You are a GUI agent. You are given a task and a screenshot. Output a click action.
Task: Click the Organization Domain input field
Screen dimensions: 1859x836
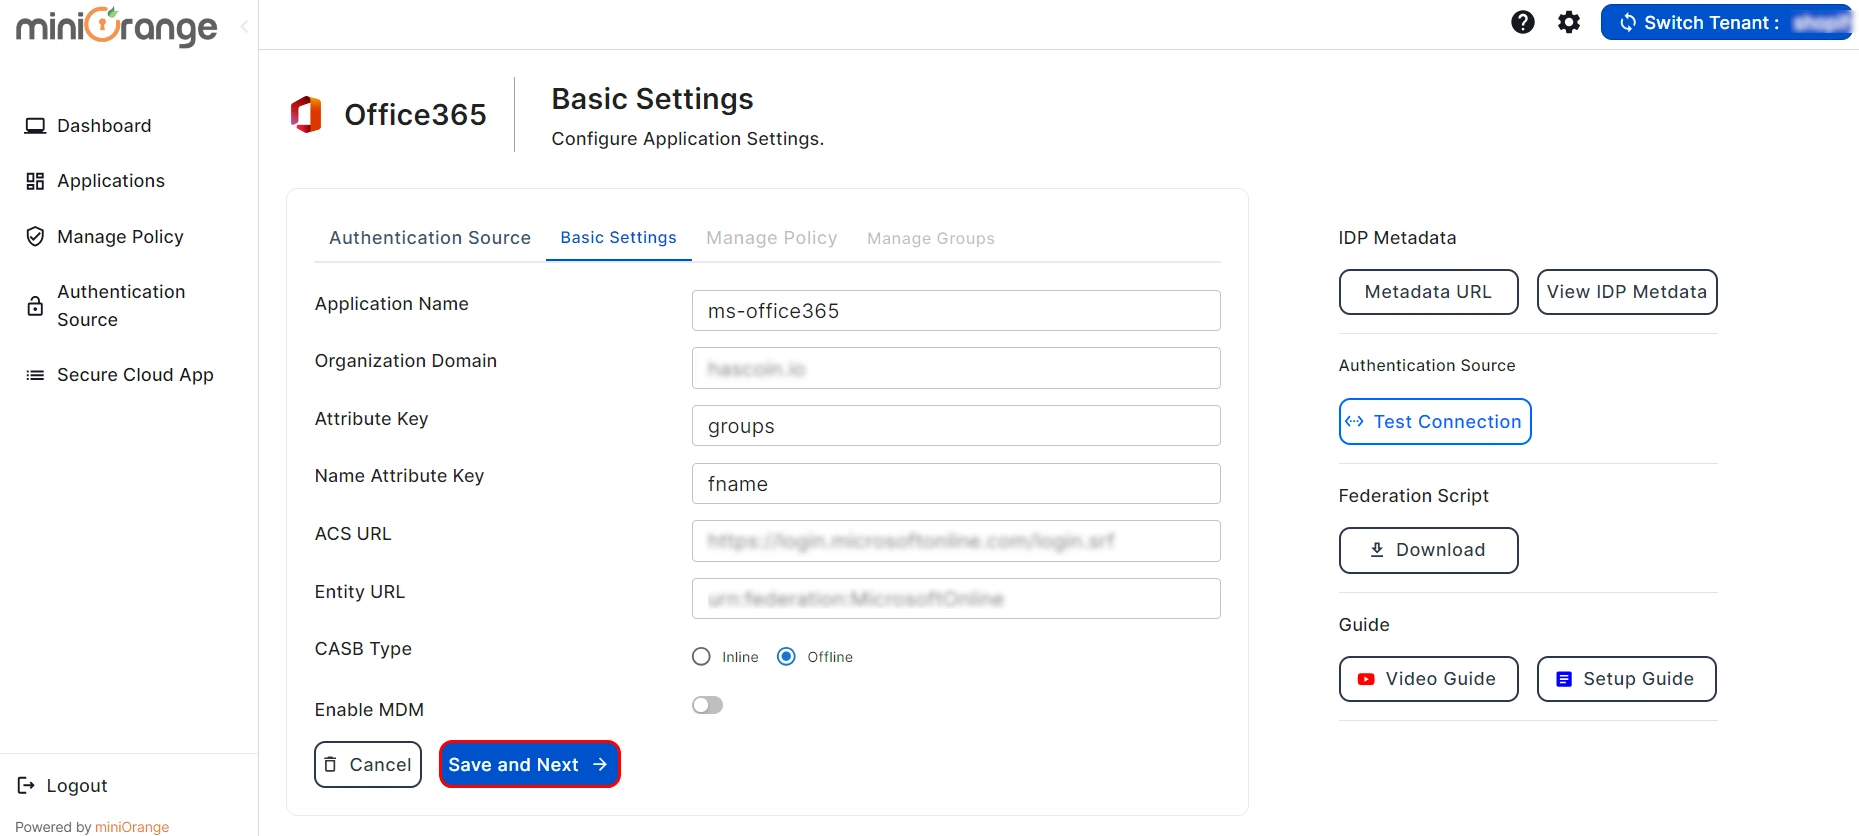pyautogui.click(x=956, y=368)
